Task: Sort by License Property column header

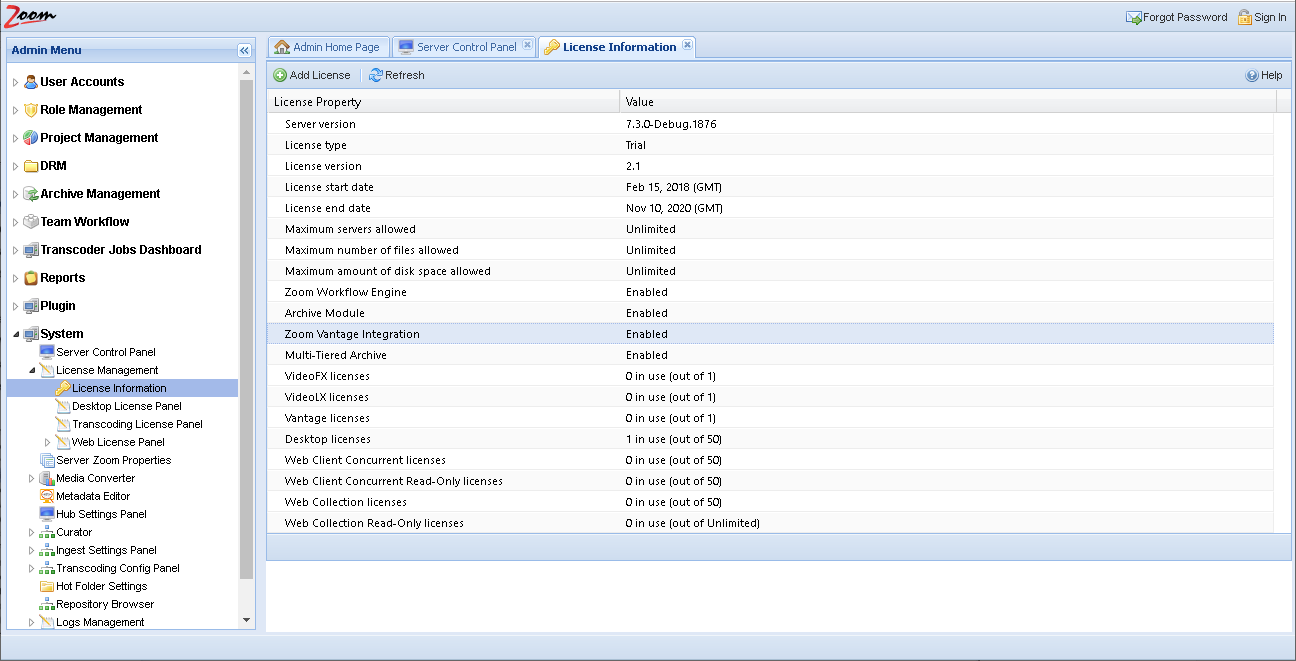Action: coord(443,102)
